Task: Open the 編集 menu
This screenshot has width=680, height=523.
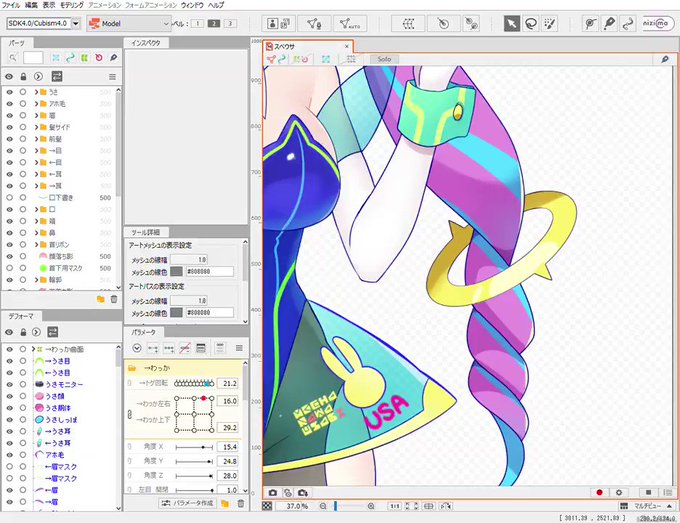Action: [31, 5]
